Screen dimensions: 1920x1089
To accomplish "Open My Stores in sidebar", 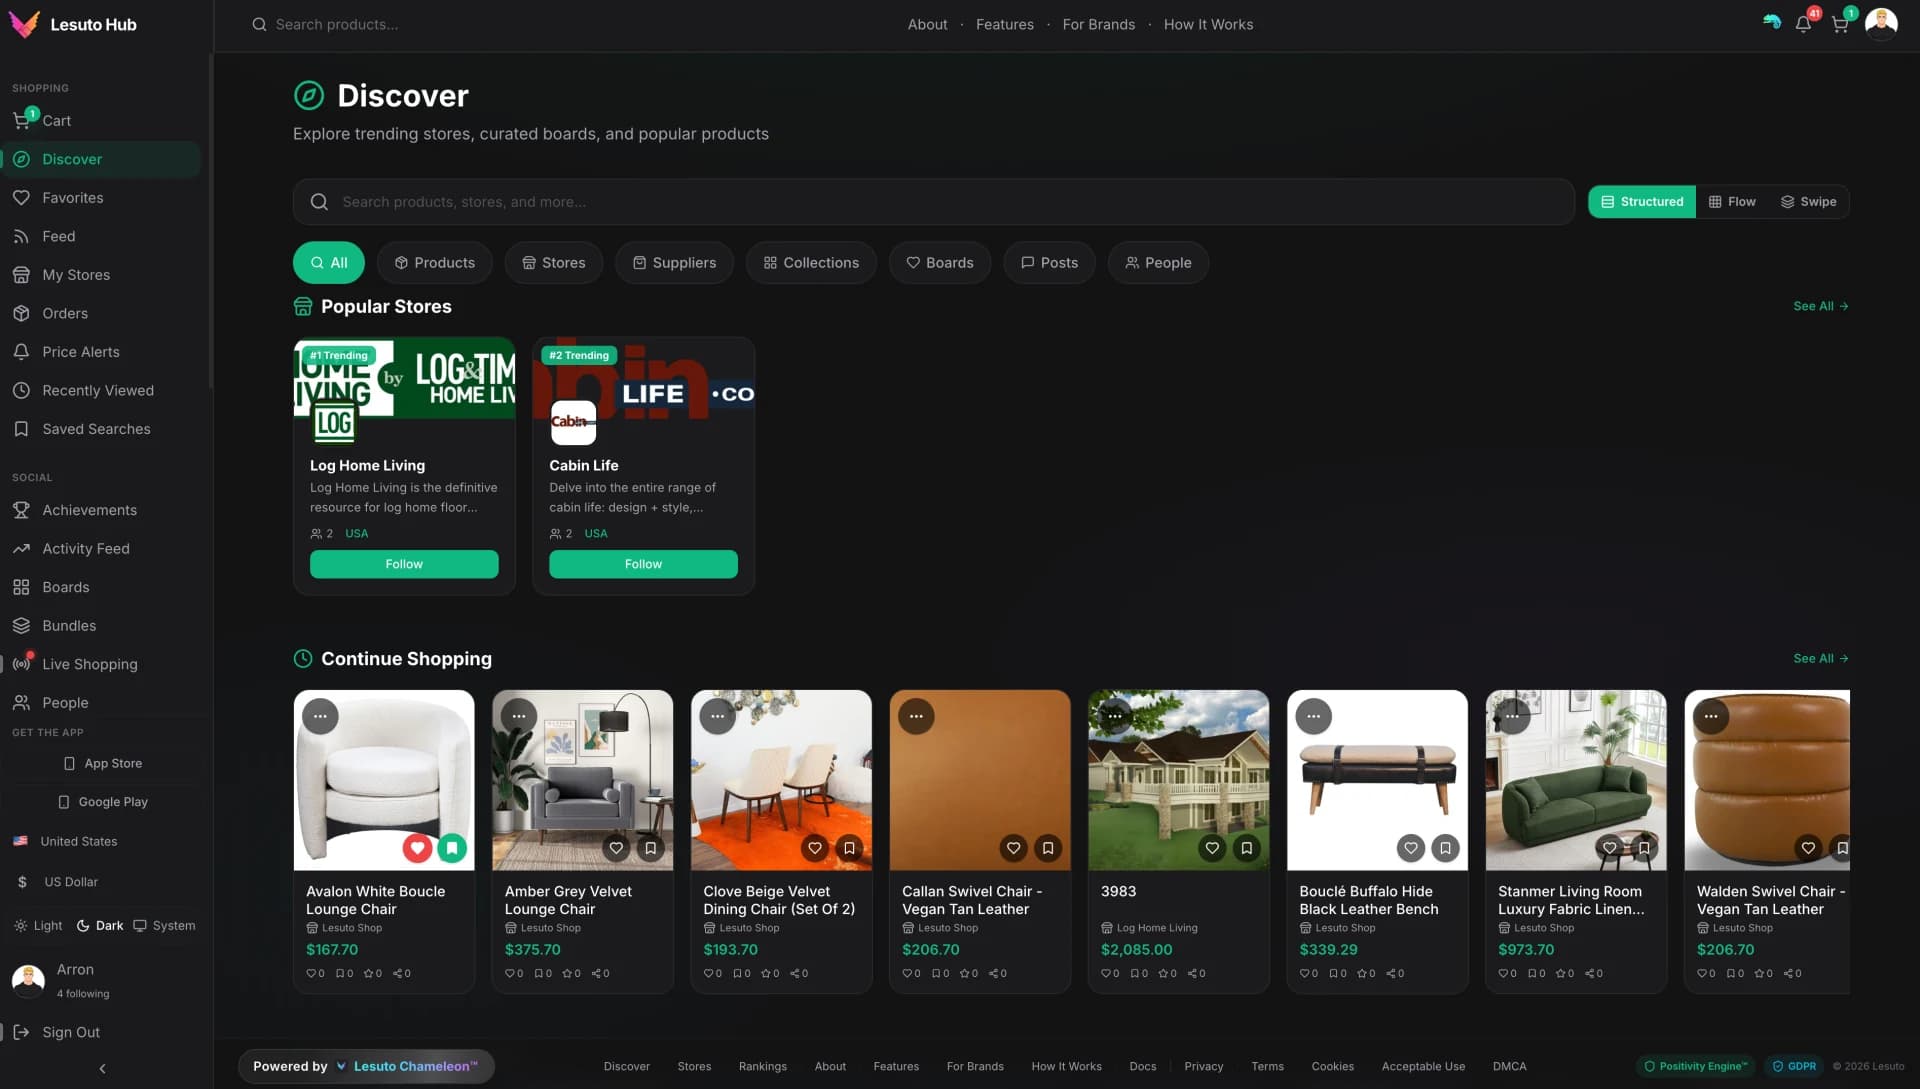I will click(x=100, y=275).
